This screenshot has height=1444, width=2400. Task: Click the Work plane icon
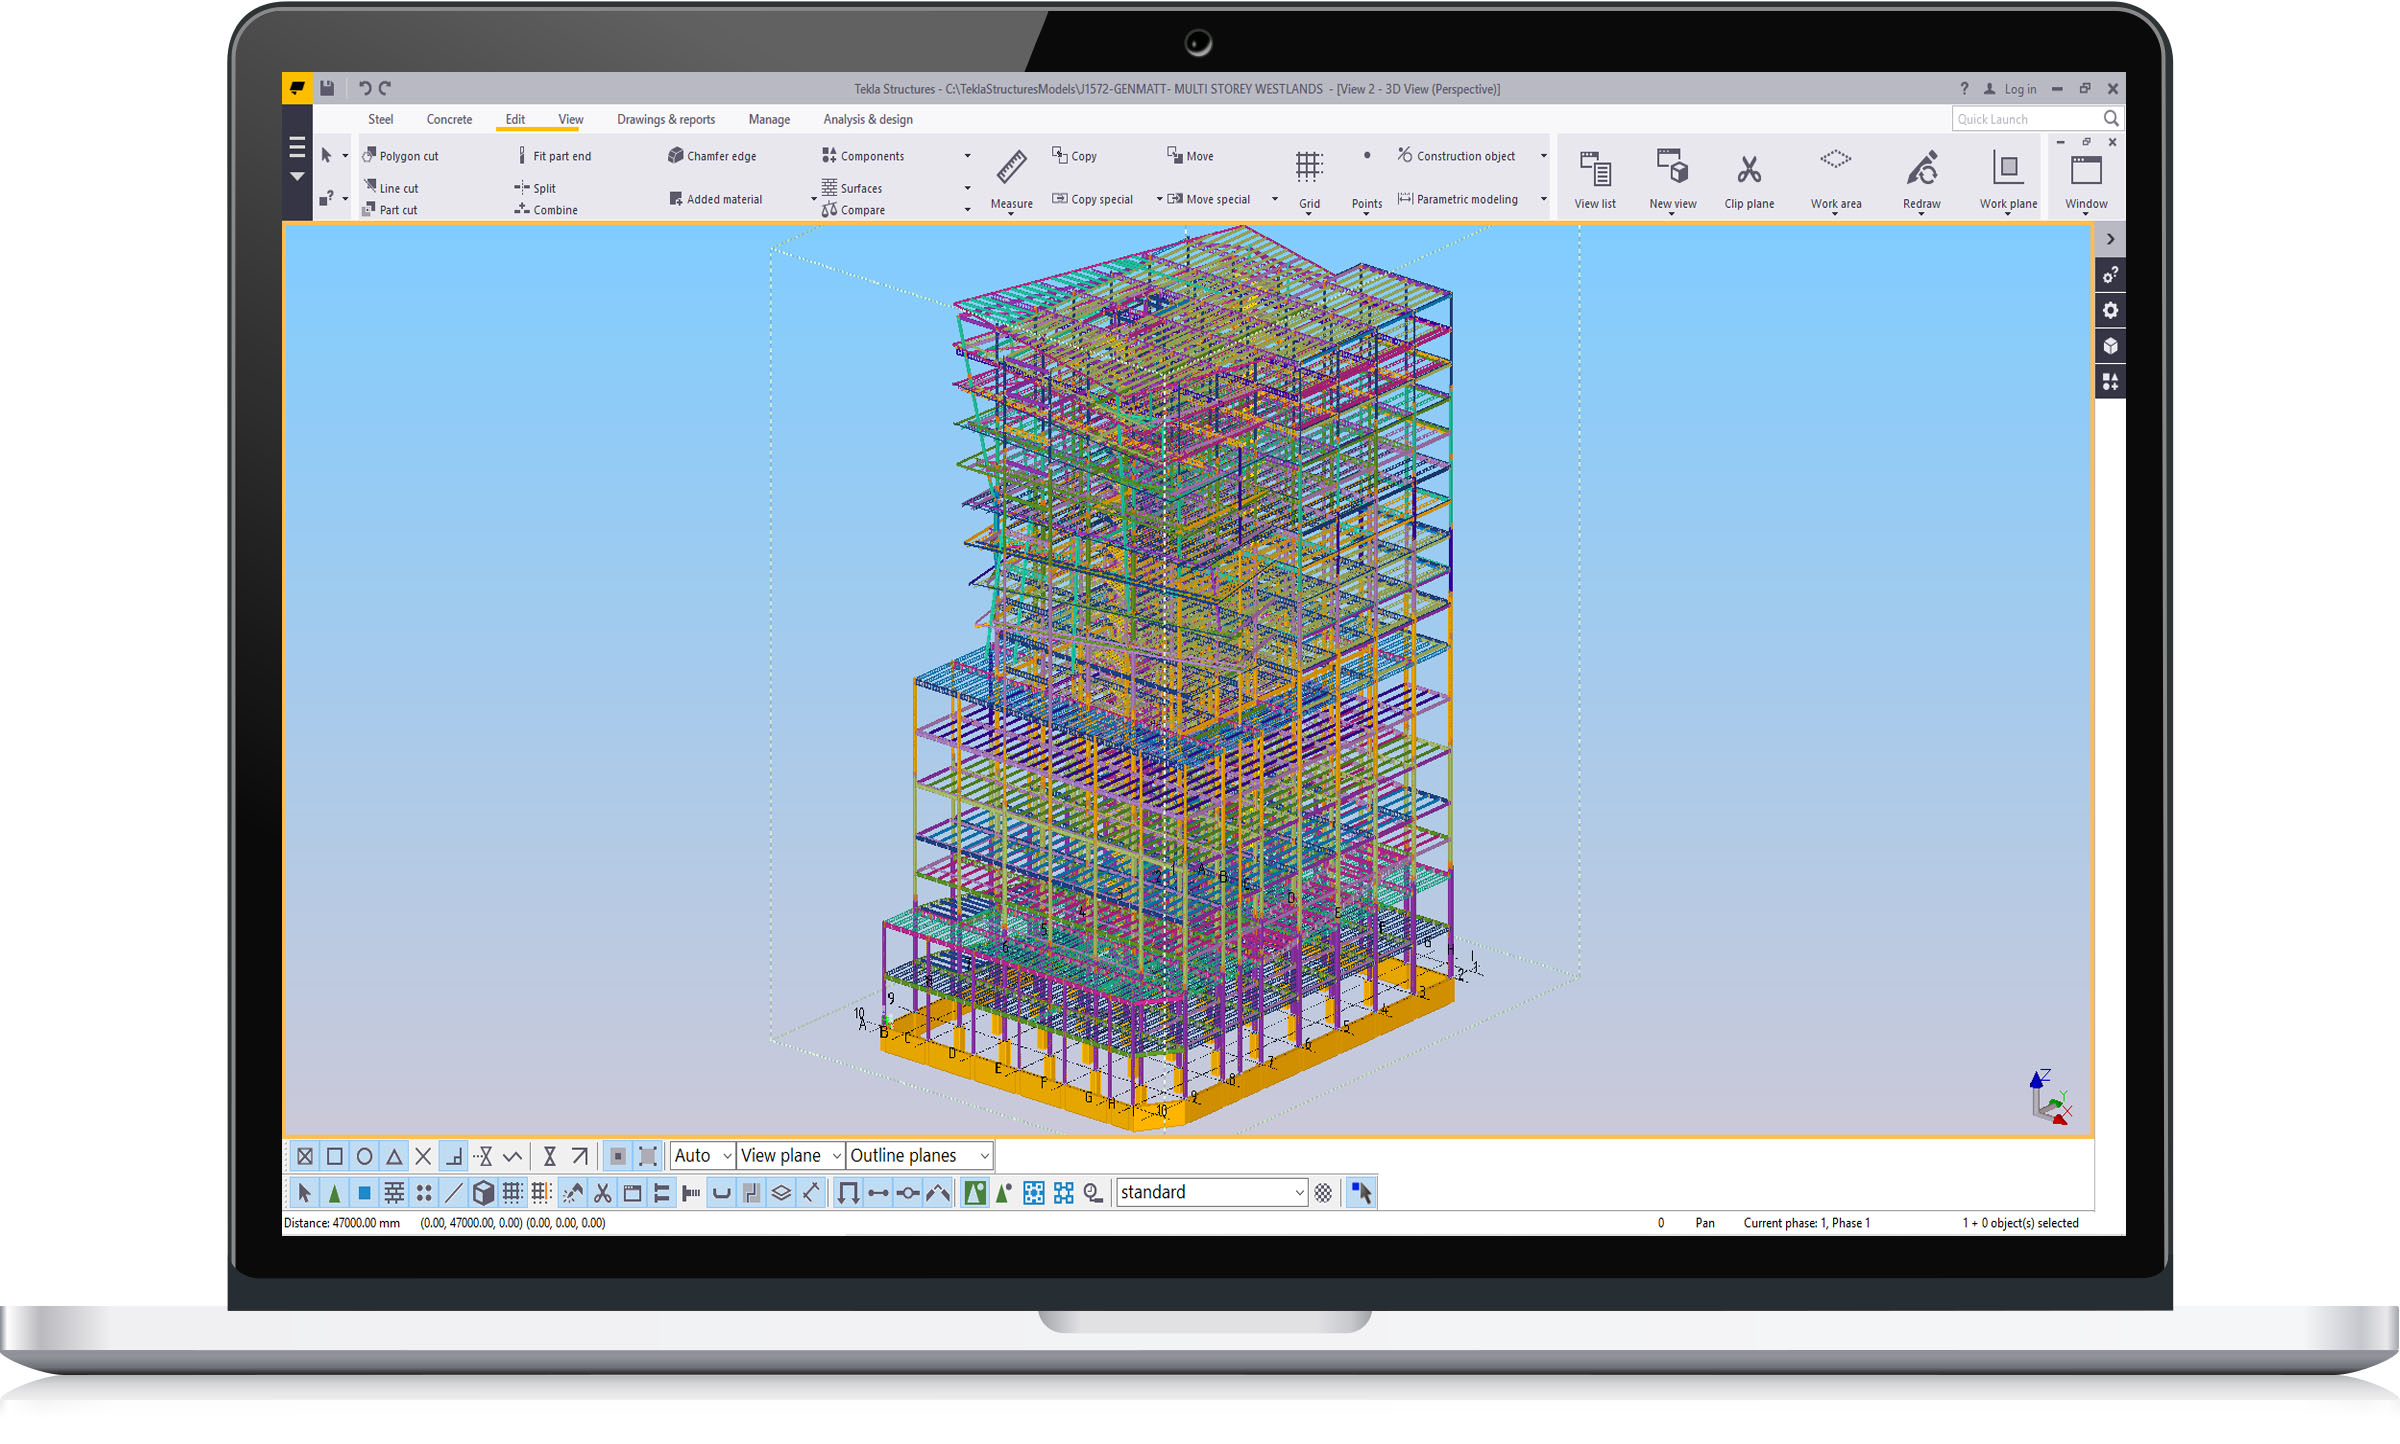tap(2007, 169)
